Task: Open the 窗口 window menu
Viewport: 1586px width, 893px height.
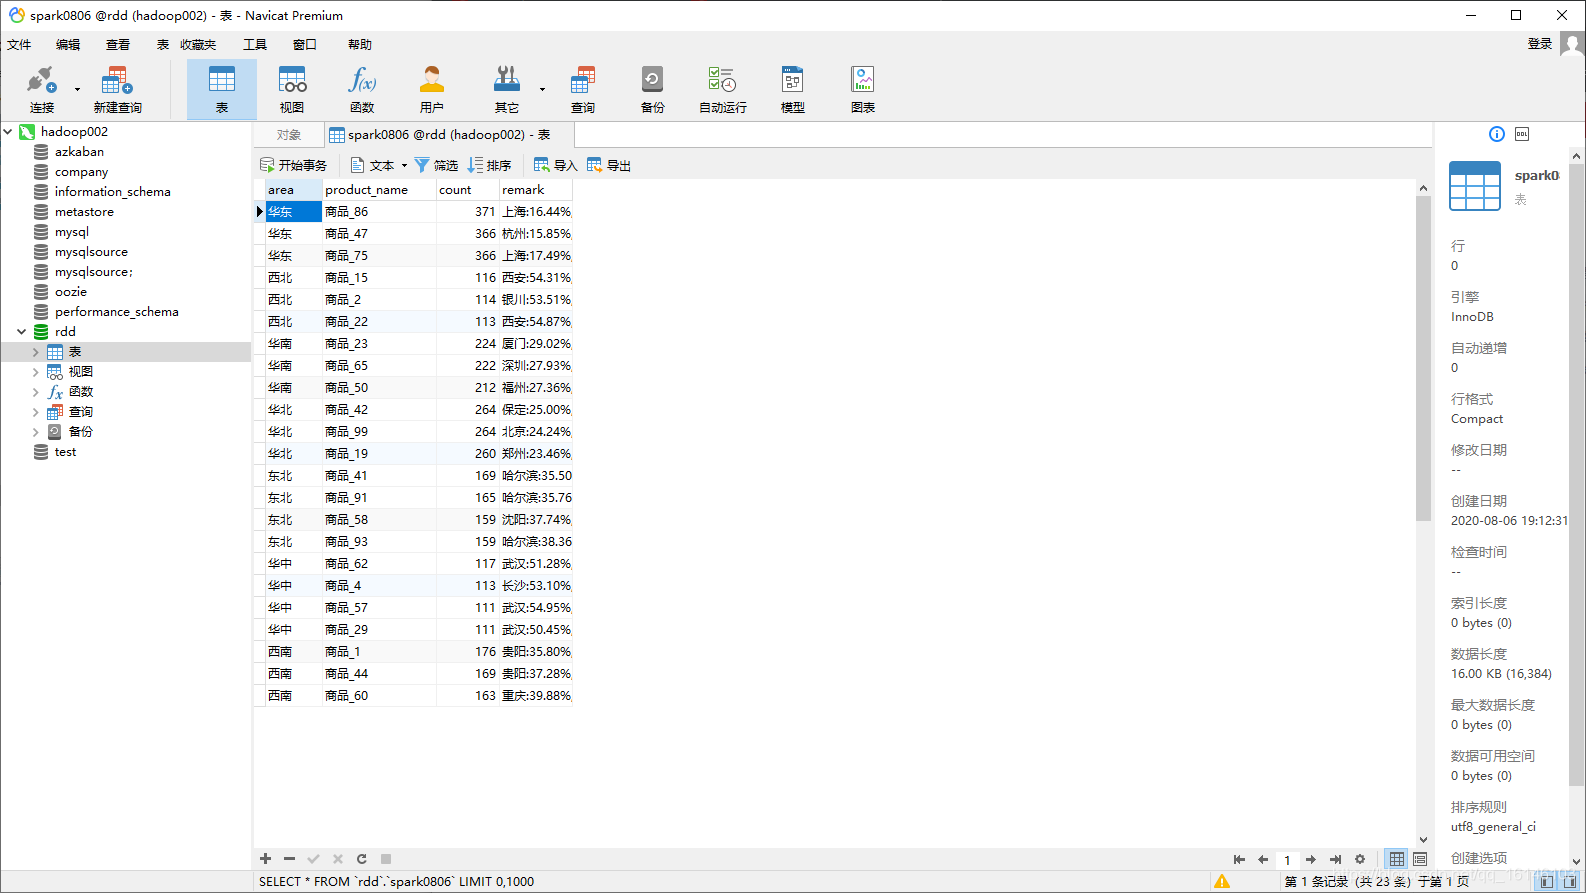Action: [x=305, y=44]
